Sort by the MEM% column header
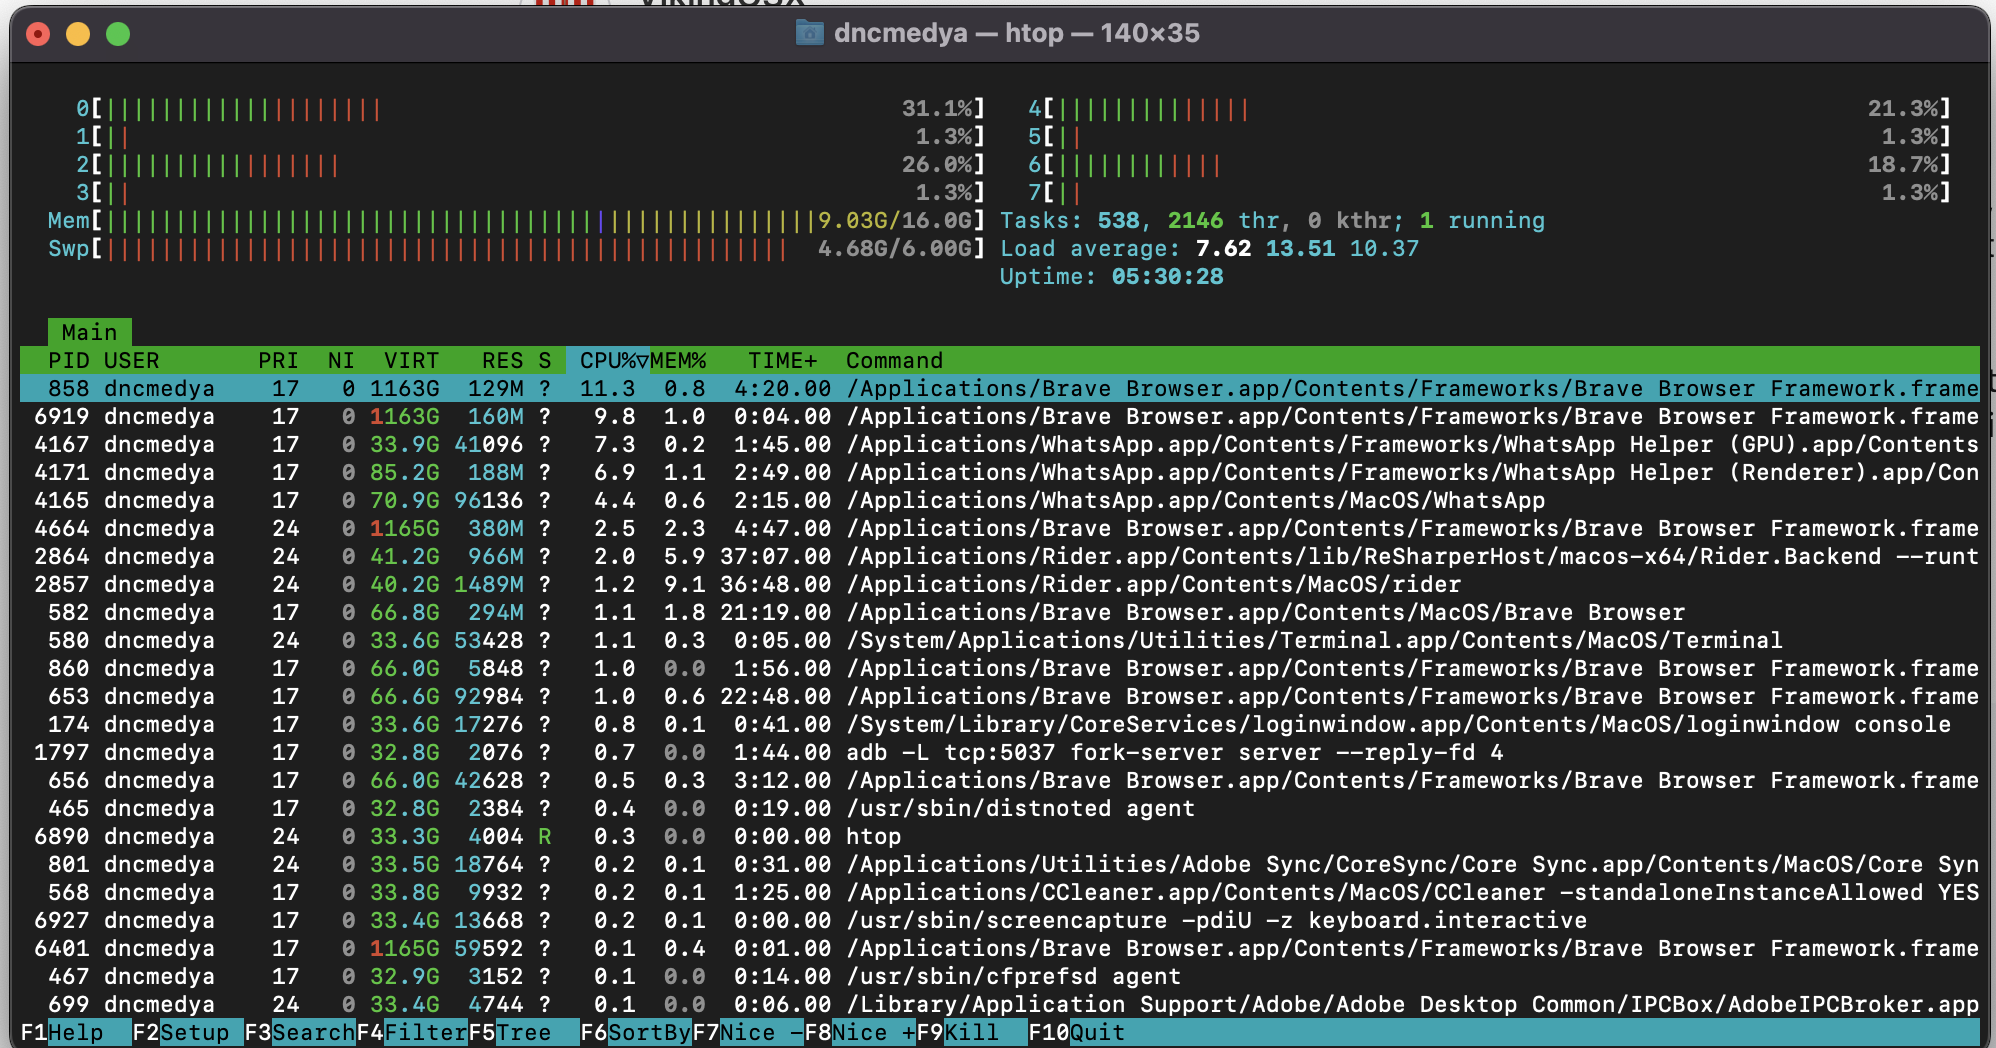Viewport: 1996px width, 1048px height. tap(678, 360)
